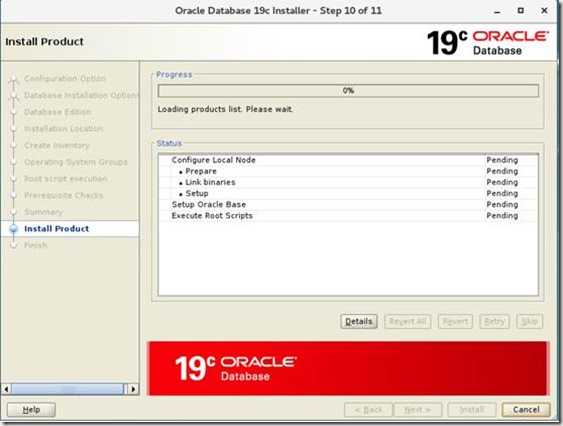Viewport: 563px width, 426px height.
Task: Select the Setup sub-step row
Action: [348, 193]
